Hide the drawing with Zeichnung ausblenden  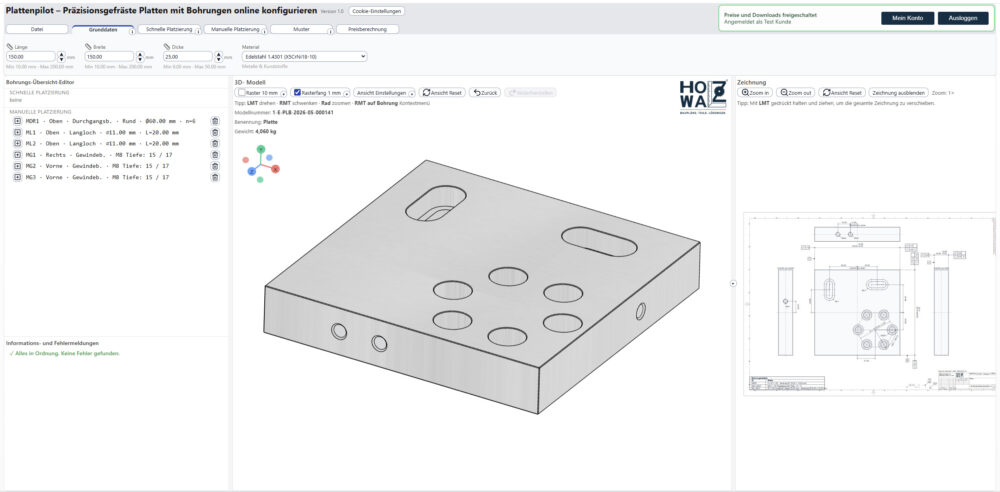point(898,93)
